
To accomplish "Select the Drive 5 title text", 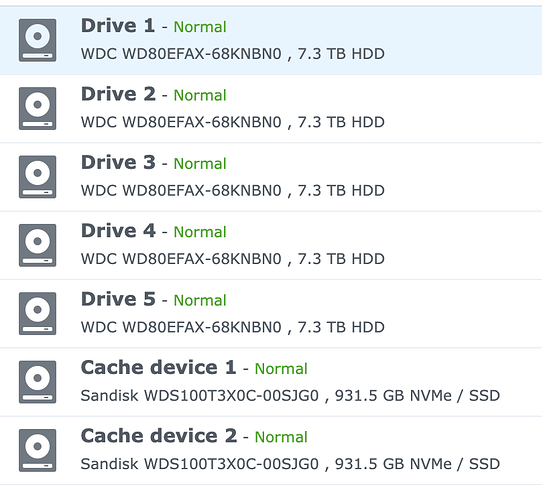I will (x=118, y=299).
